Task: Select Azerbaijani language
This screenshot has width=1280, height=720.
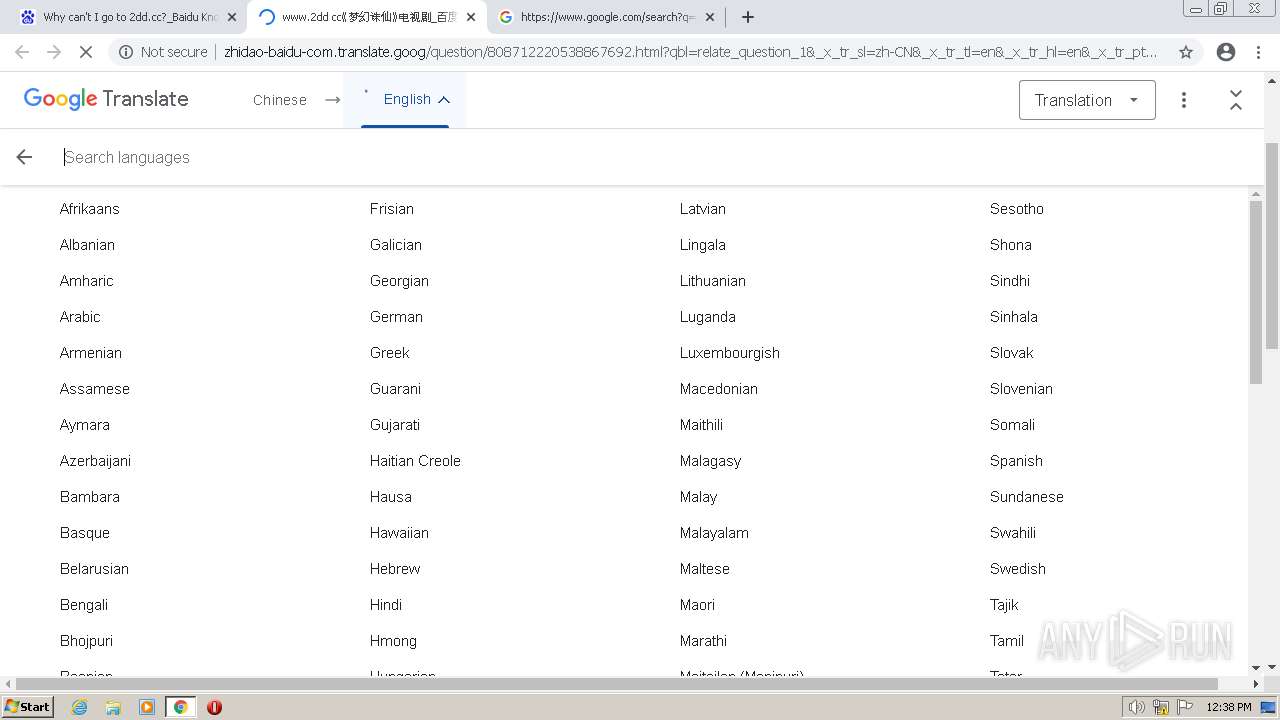Action: [x=95, y=461]
